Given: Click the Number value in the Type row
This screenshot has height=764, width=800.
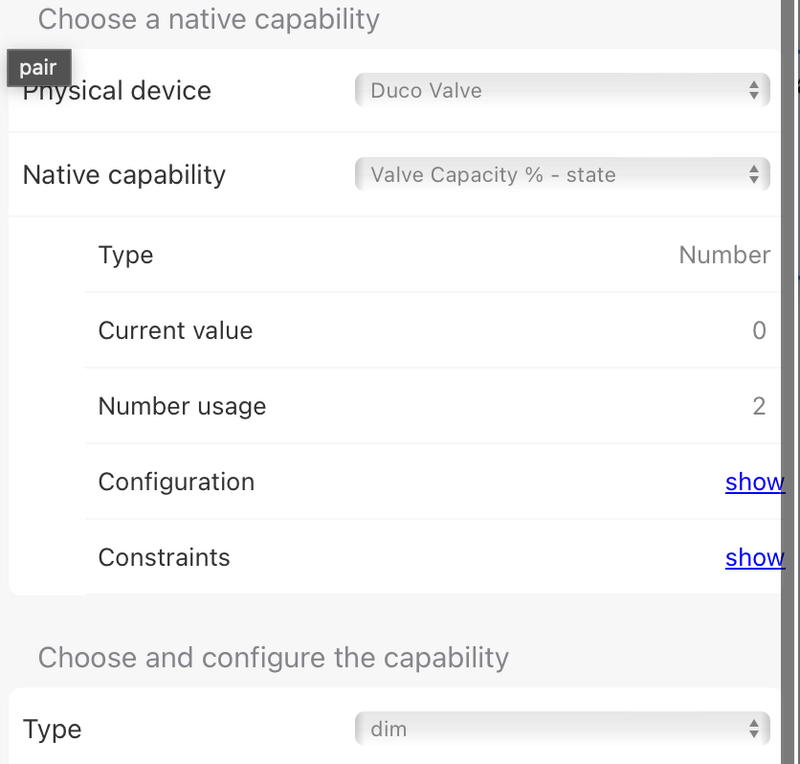Looking at the screenshot, I should point(724,255).
